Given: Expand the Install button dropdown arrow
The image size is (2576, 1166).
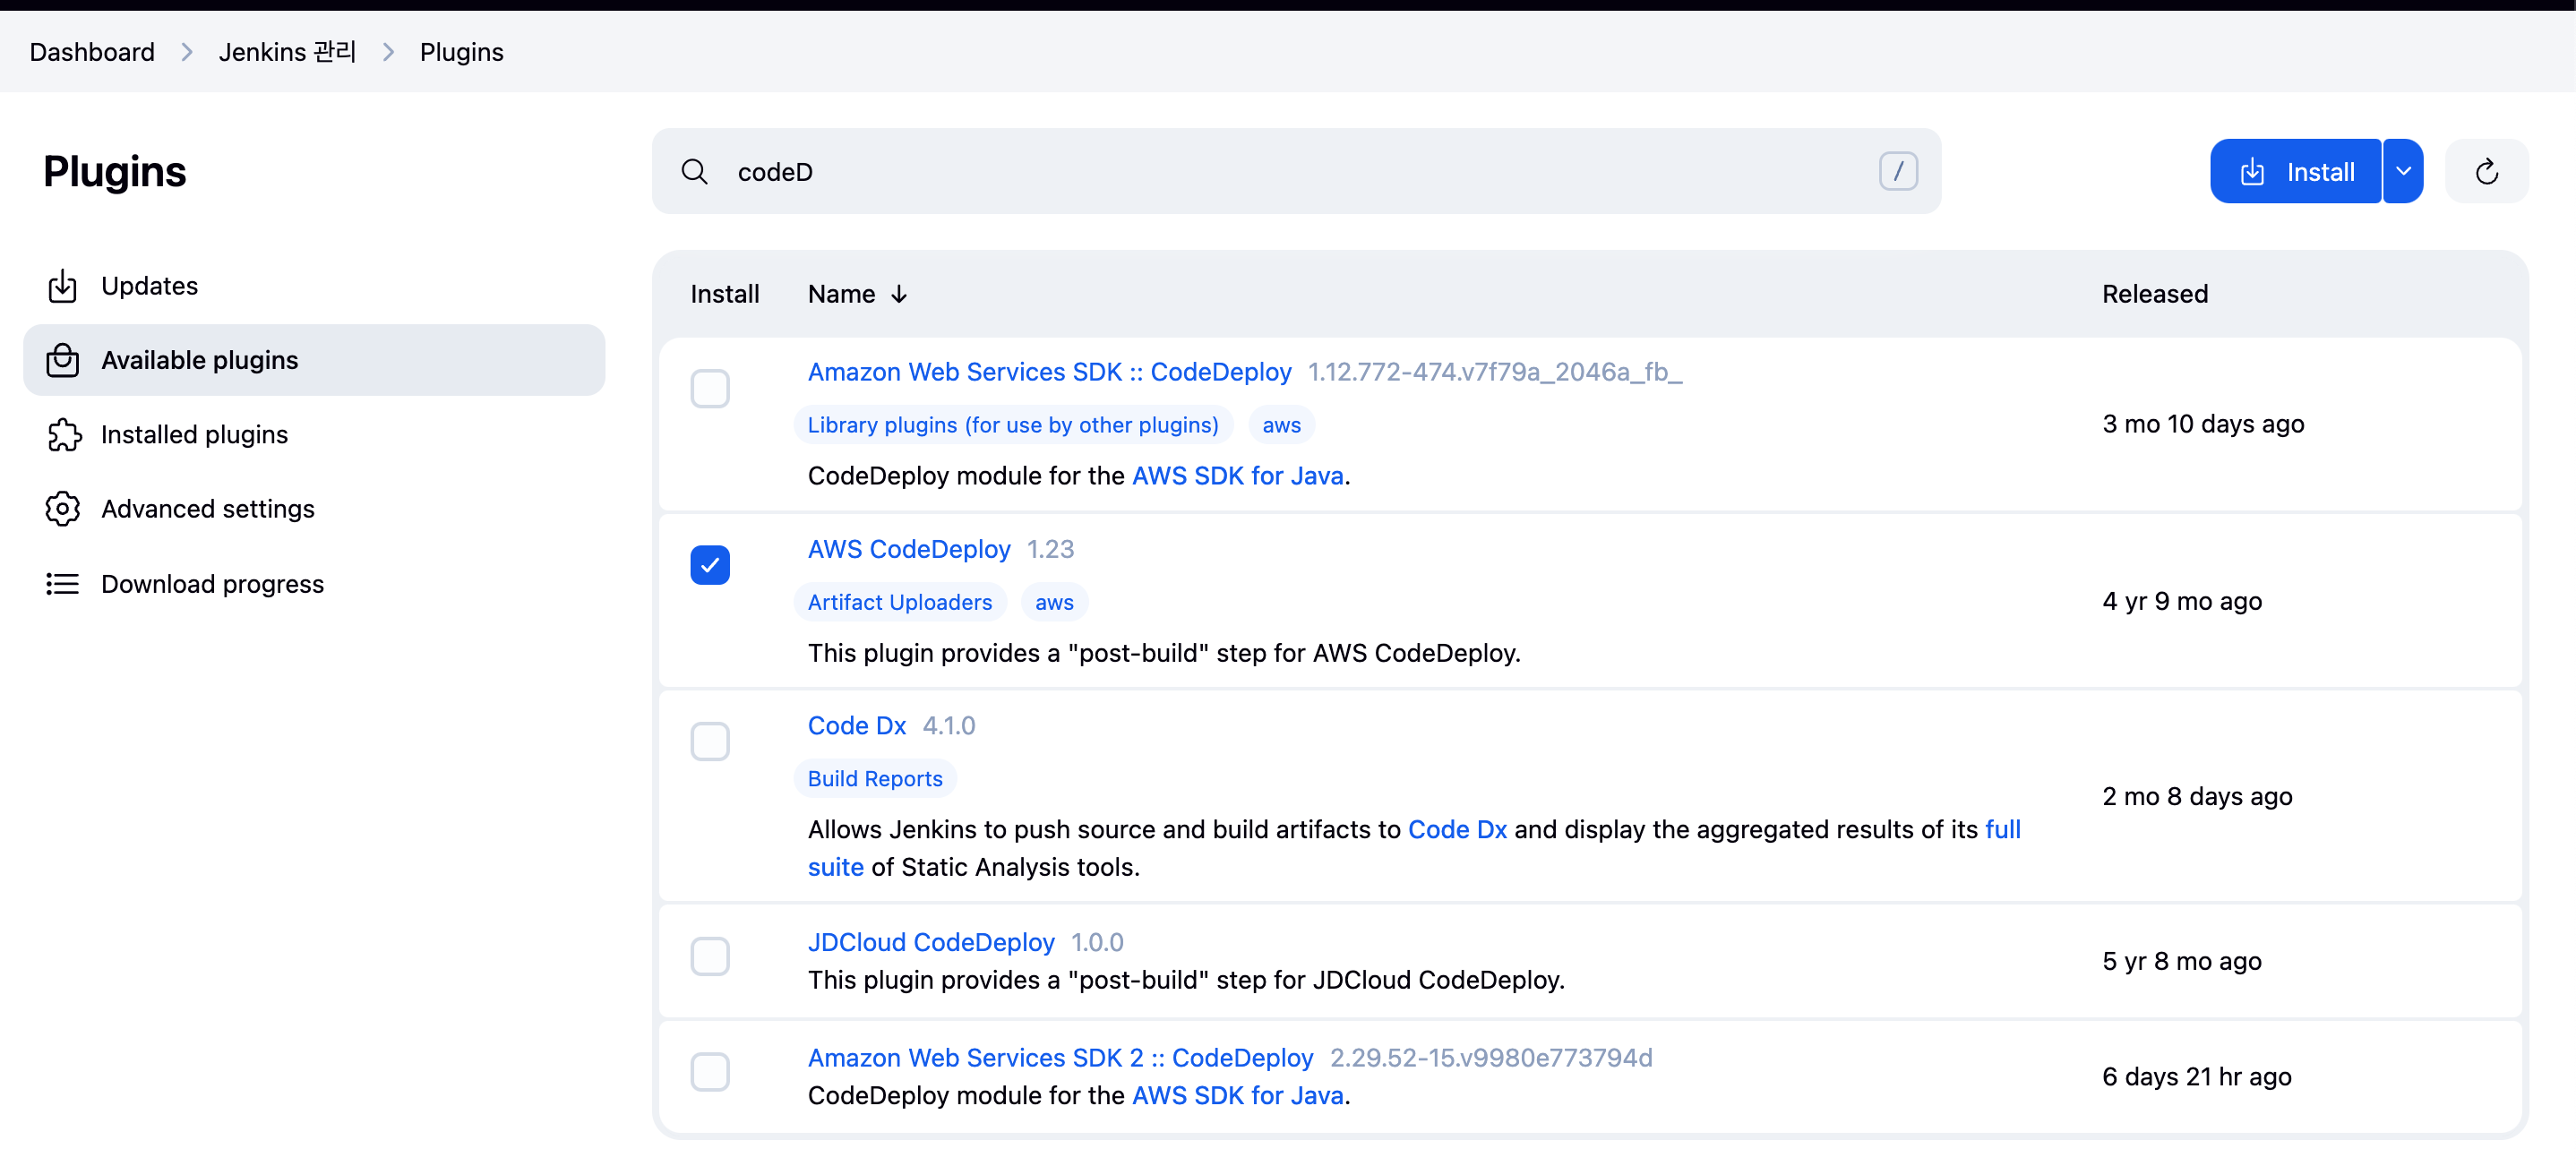Looking at the screenshot, I should [x=2403, y=171].
